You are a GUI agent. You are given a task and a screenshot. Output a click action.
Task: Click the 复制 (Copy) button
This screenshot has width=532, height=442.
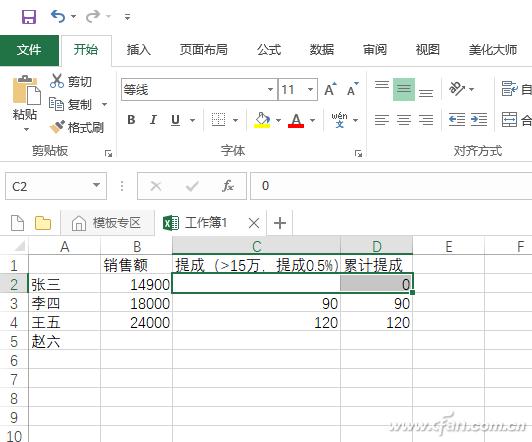70,104
